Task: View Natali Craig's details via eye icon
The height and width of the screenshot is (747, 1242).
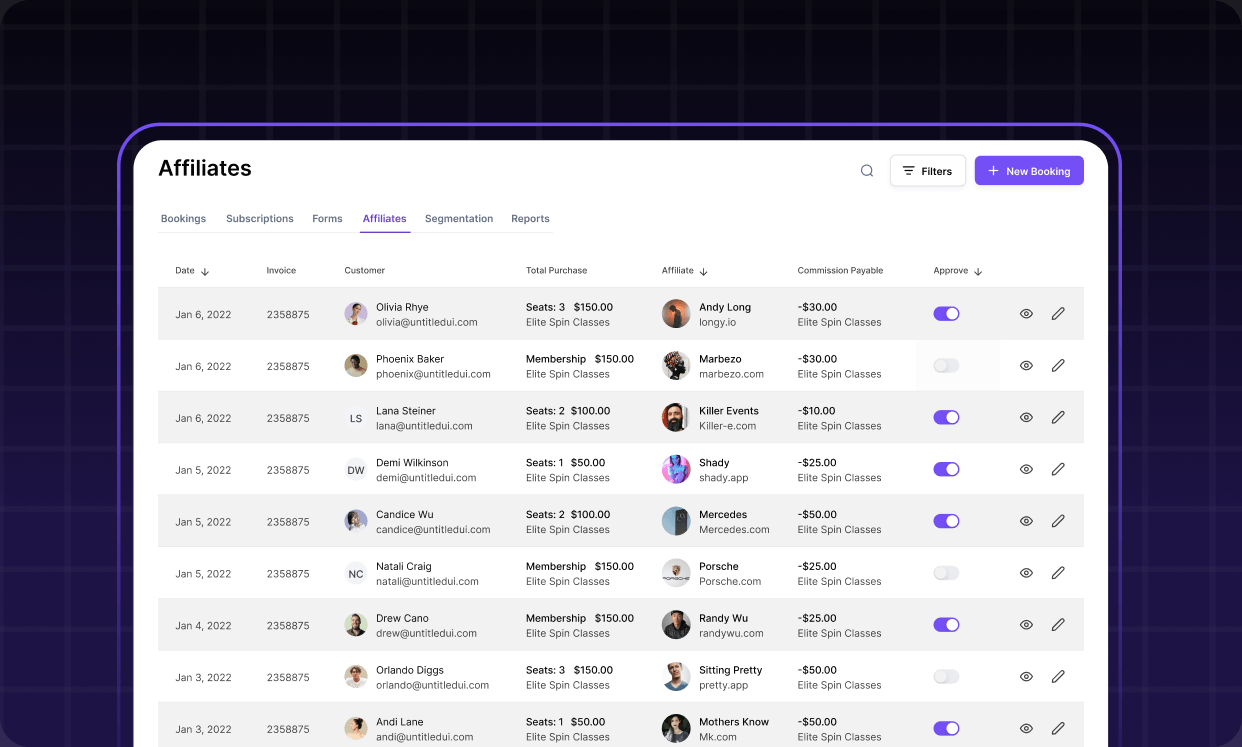Action: click(x=1026, y=573)
